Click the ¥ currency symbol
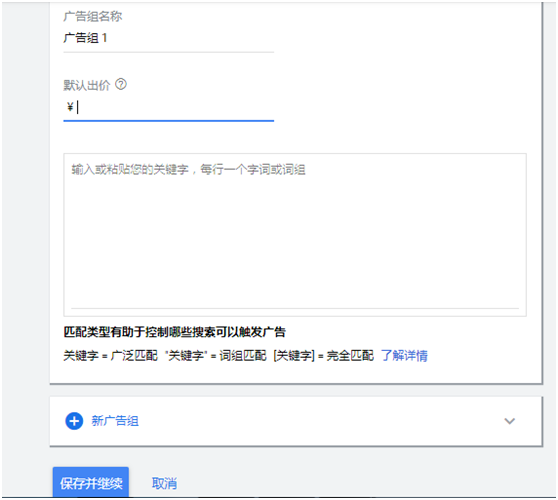Image resolution: width=558 pixels, height=500 pixels. (x=70, y=107)
